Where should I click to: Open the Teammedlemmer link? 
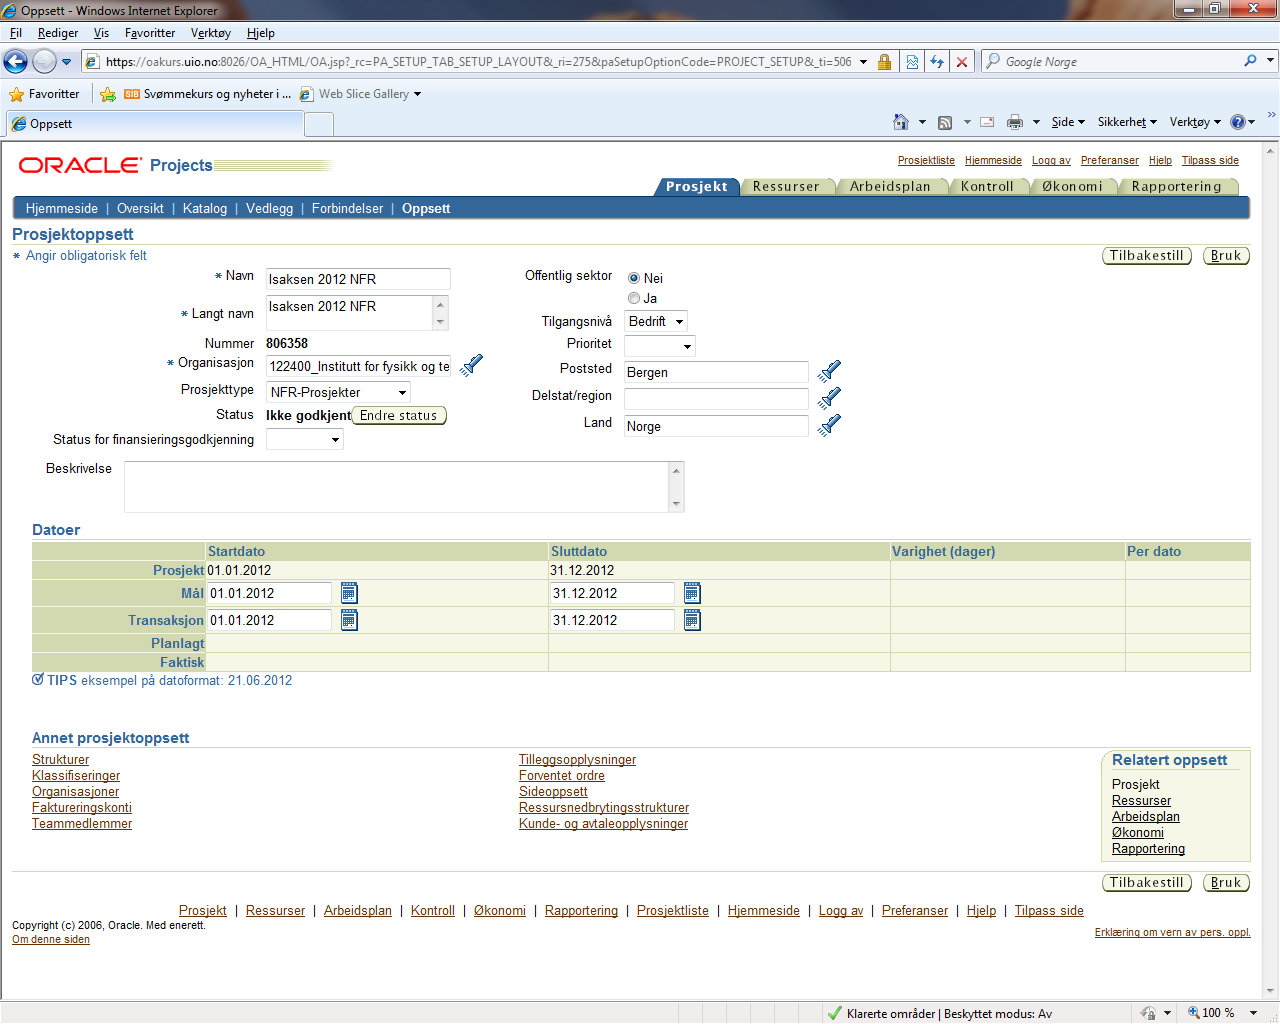(x=82, y=823)
